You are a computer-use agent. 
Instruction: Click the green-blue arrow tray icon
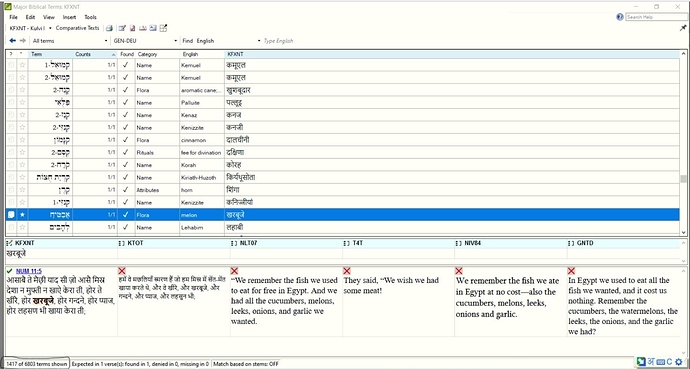(641, 362)
